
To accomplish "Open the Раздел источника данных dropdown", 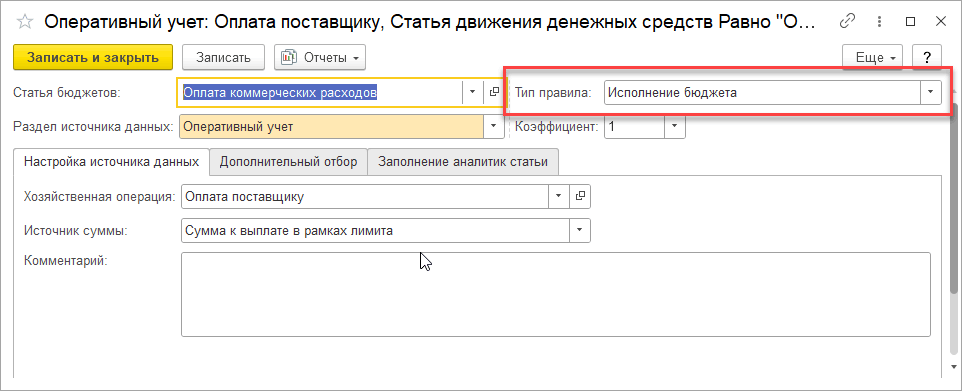I will click(x=493, y=126).
